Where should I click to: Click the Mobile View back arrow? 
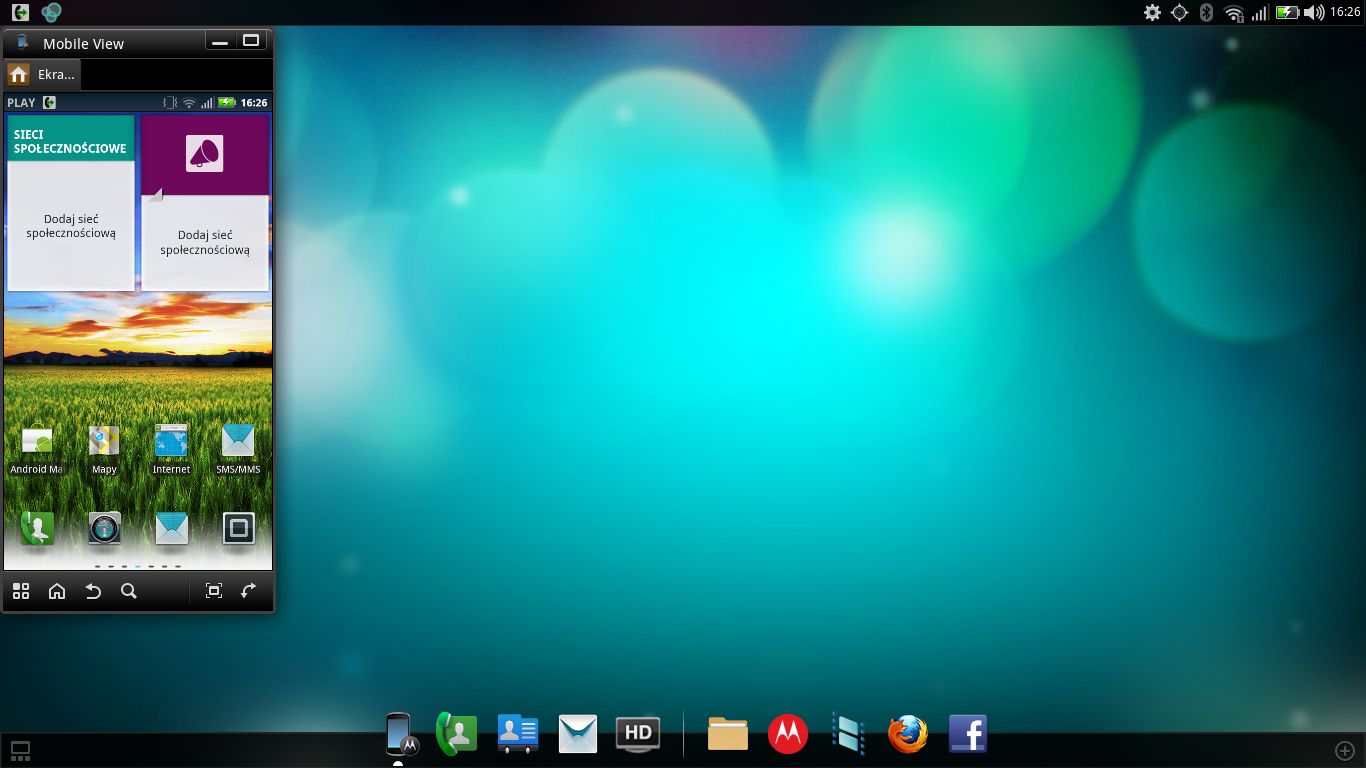pos(93,591)
